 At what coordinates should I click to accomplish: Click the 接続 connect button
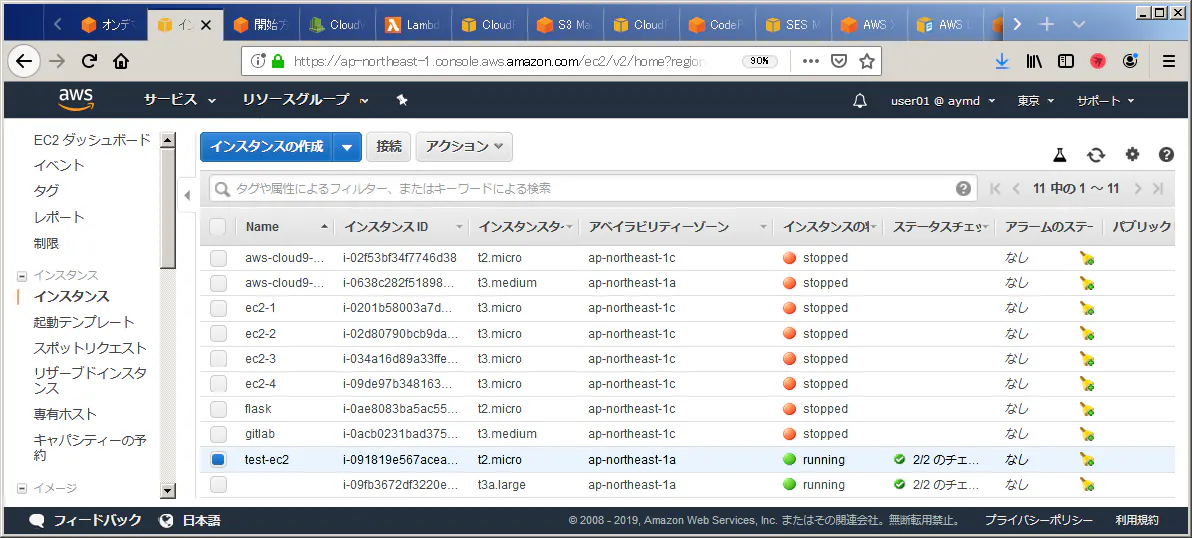pos(388,147)
